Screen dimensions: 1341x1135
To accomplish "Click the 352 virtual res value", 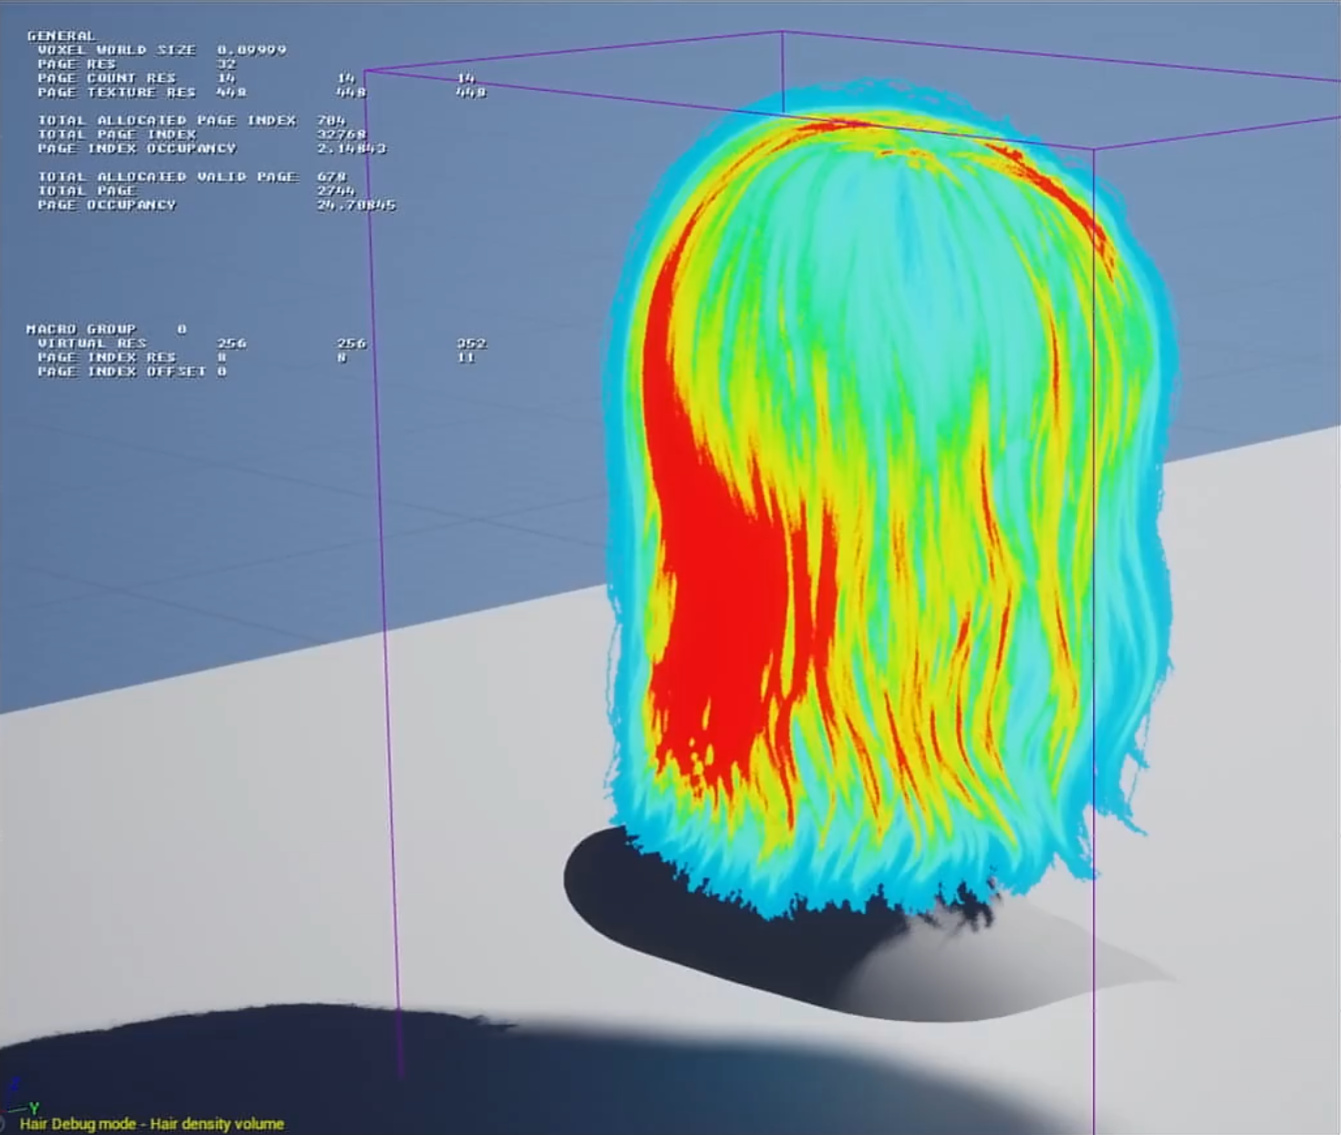I will coord(471,343).
